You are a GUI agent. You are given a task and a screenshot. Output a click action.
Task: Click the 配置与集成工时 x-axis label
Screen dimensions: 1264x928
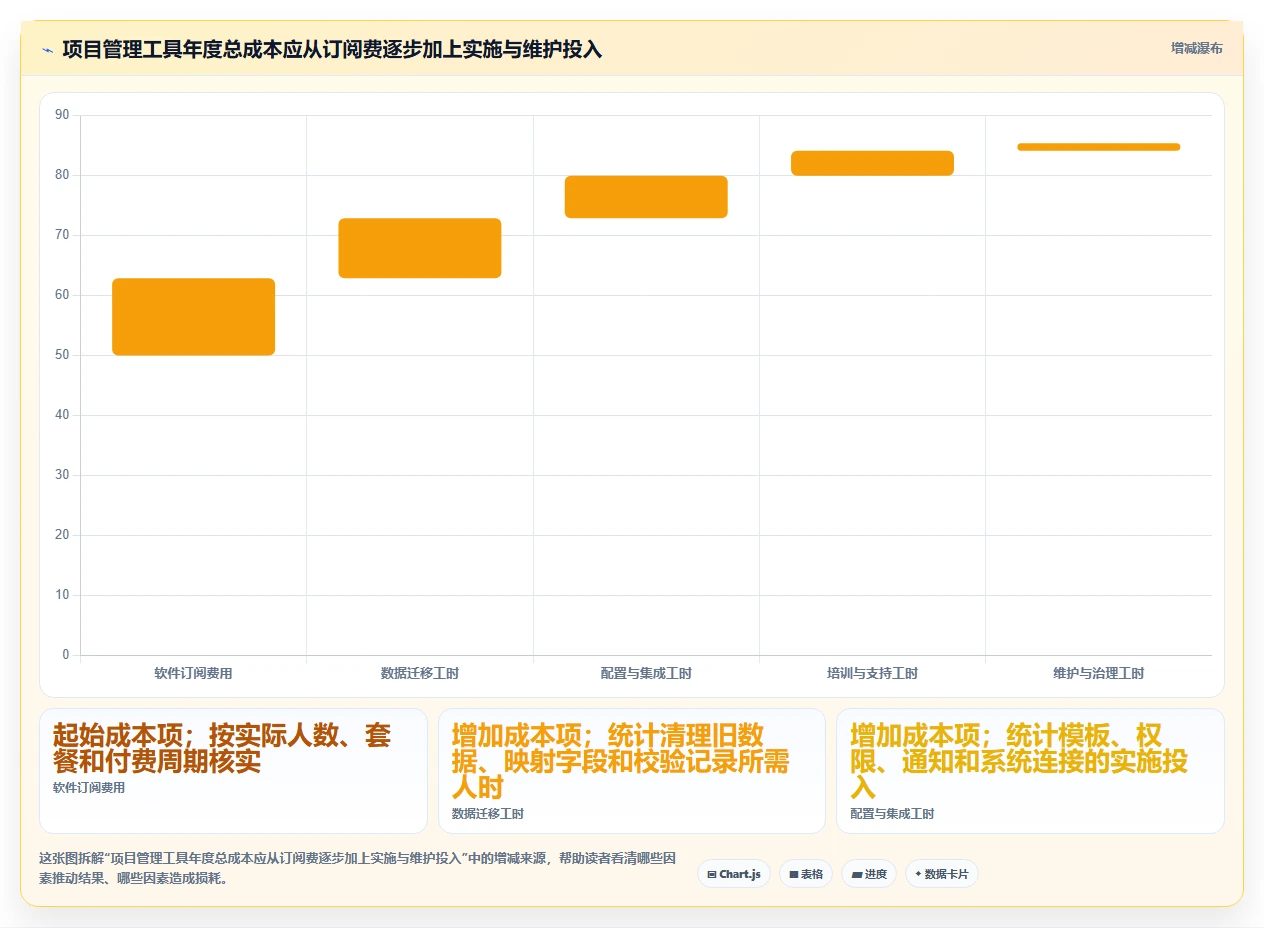click(x=646, y=673)
